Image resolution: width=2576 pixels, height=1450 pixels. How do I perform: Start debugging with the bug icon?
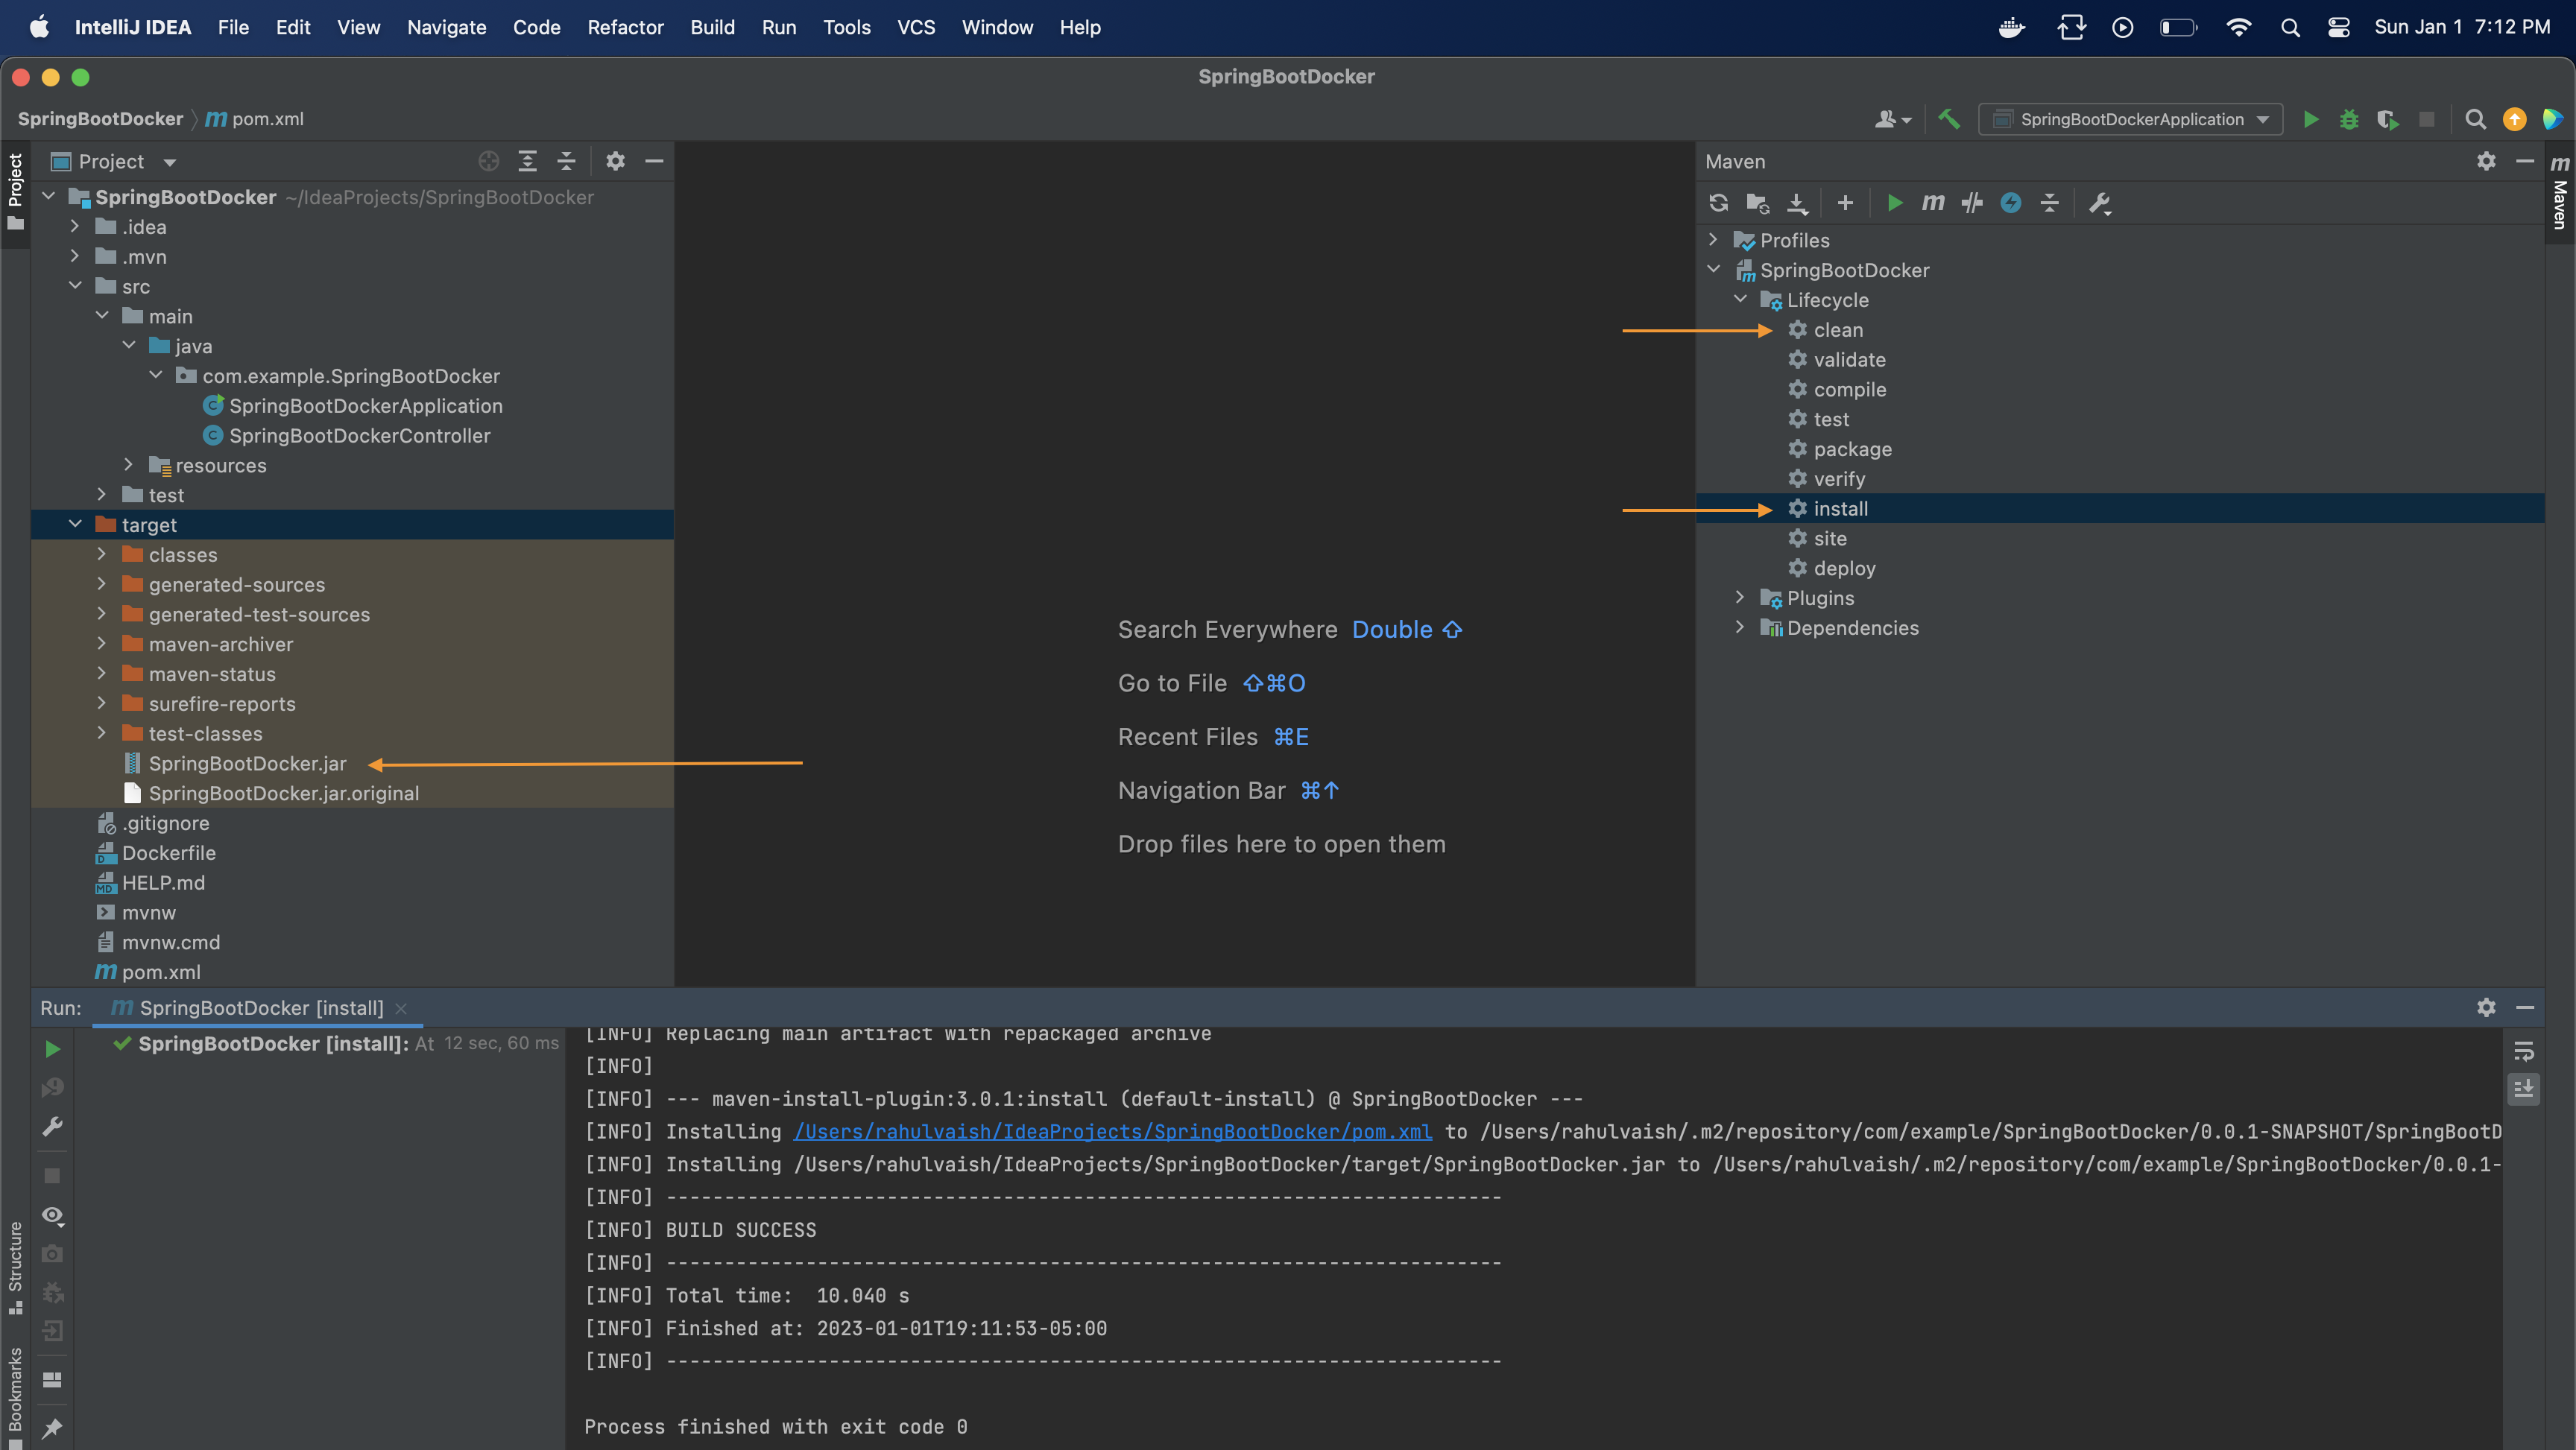tap(2349, 119)
